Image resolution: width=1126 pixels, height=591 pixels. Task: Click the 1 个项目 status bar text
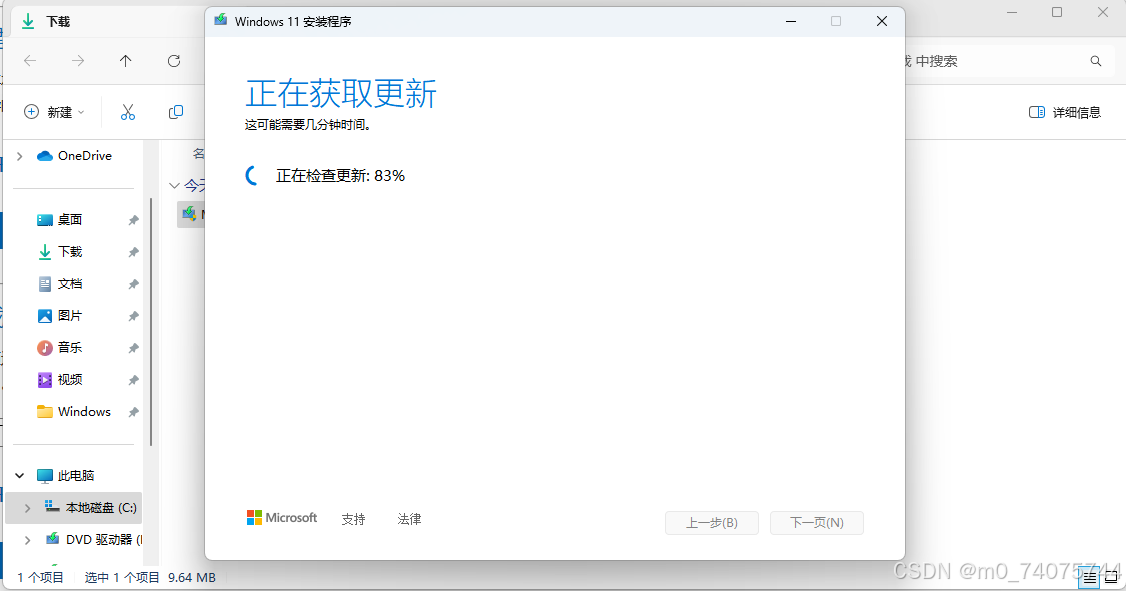pyautogui.click(x=40, y=577)
